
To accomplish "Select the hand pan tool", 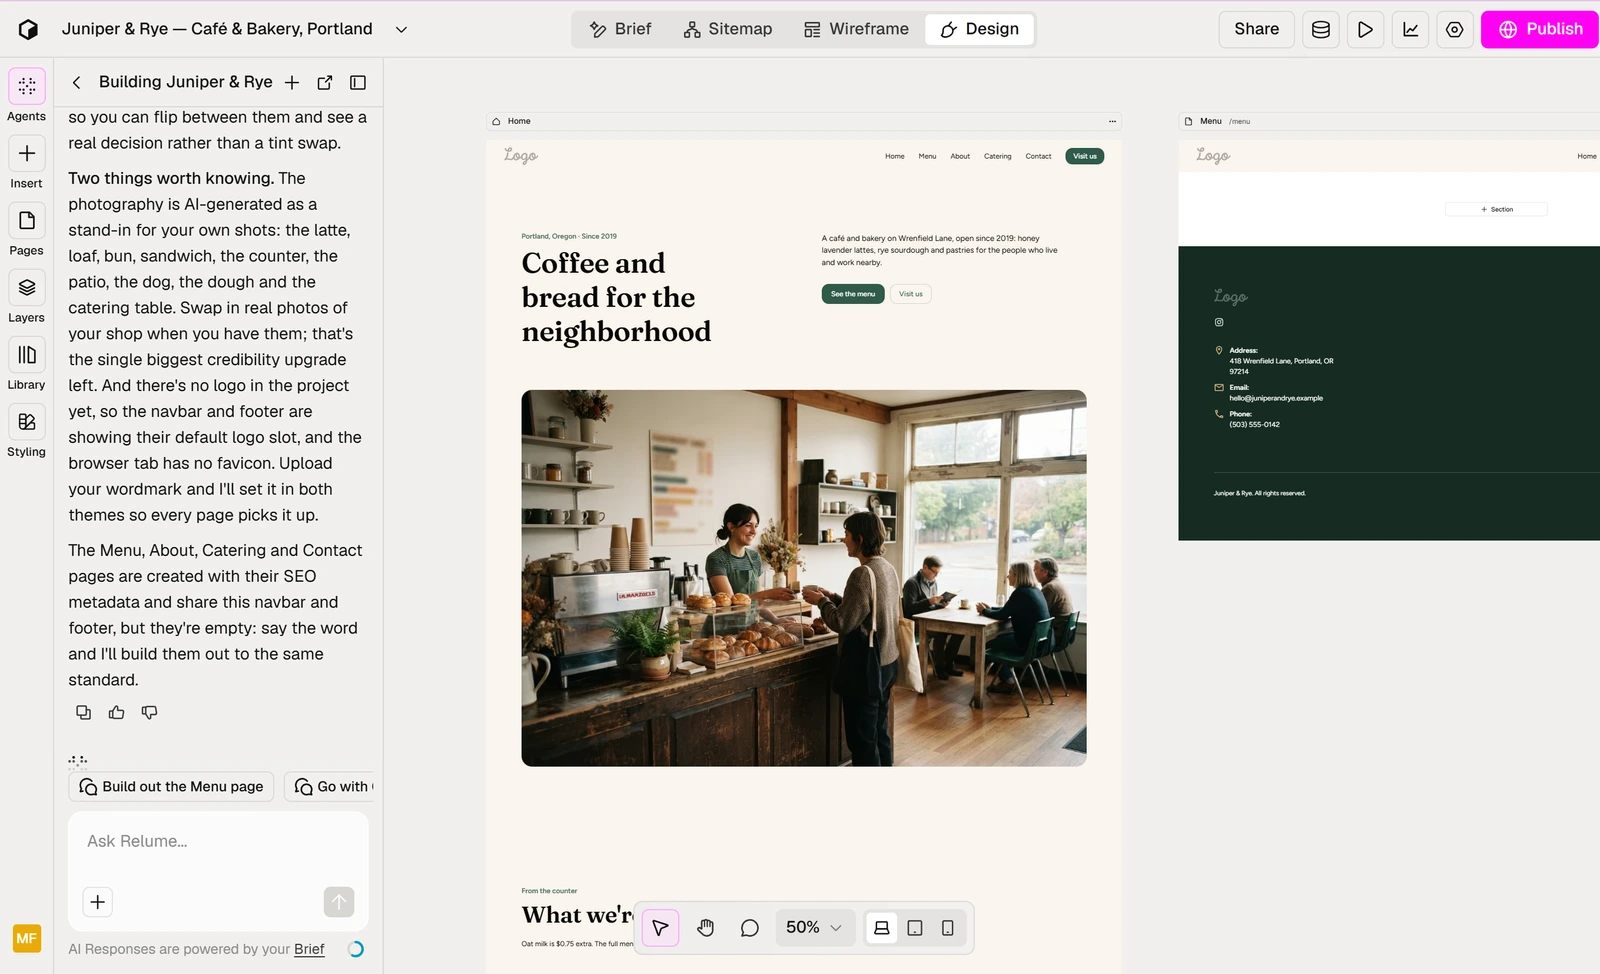I will 706,928.
